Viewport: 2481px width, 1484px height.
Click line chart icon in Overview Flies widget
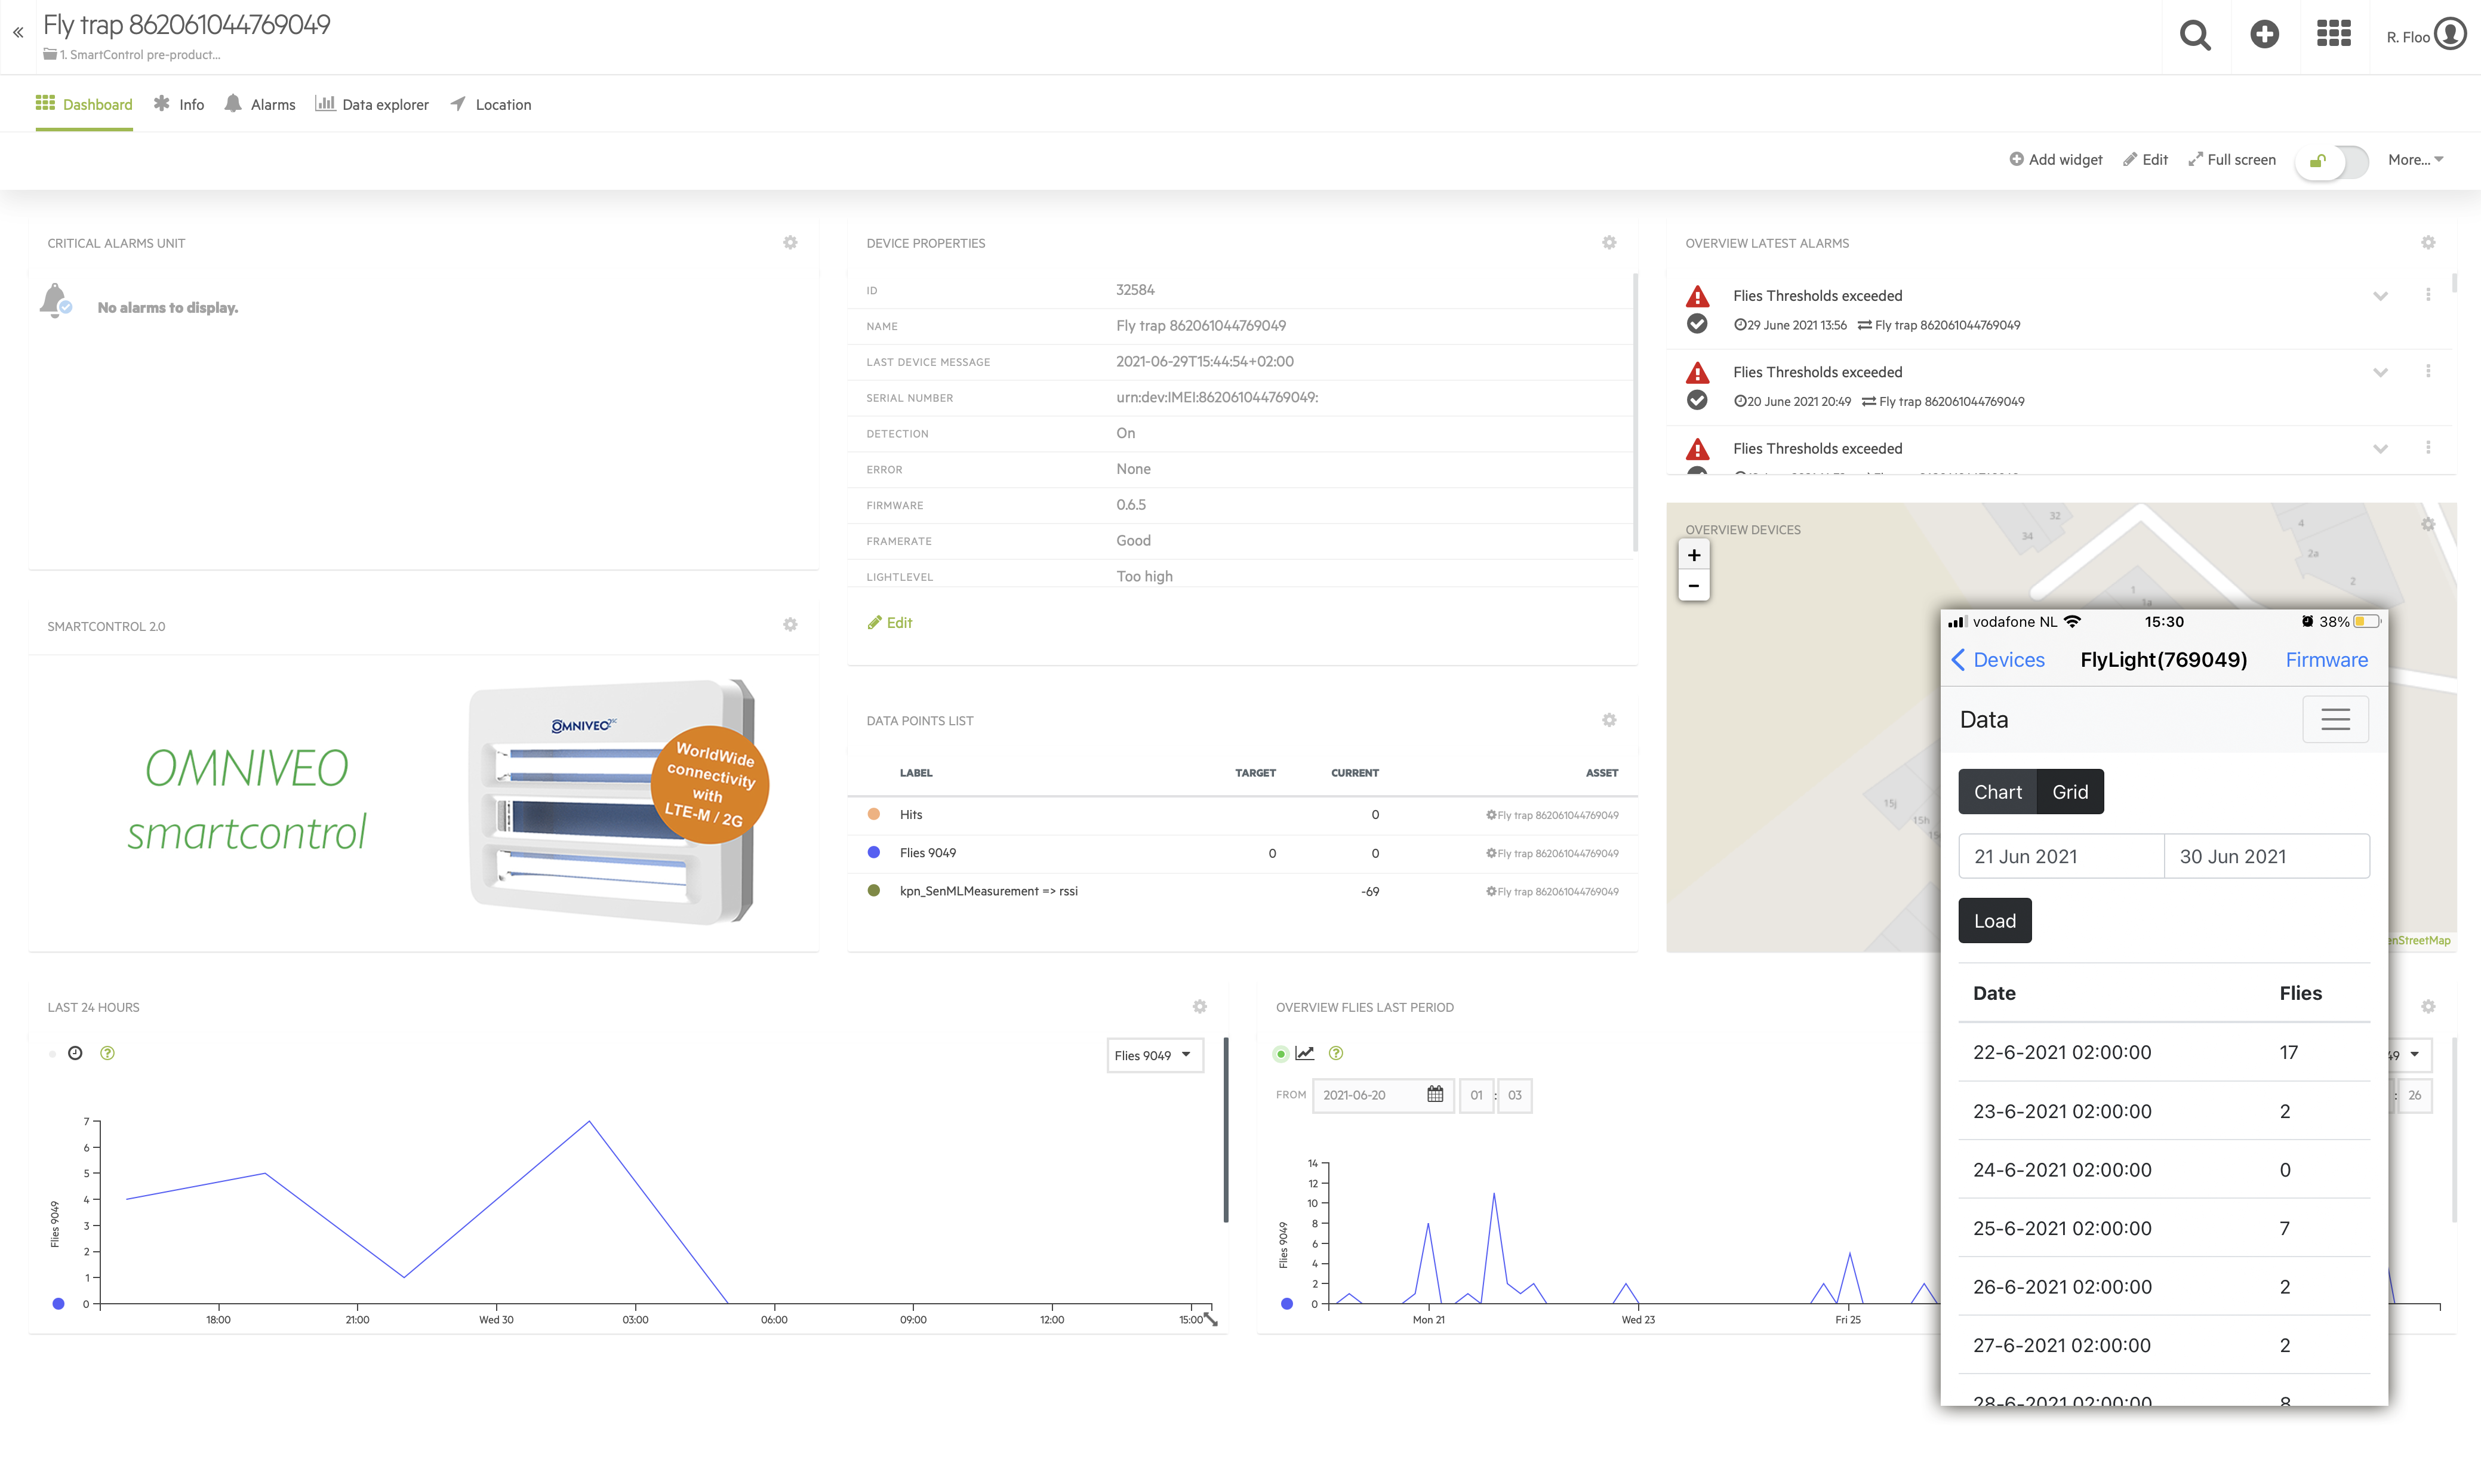(x=1304, y=1053)
